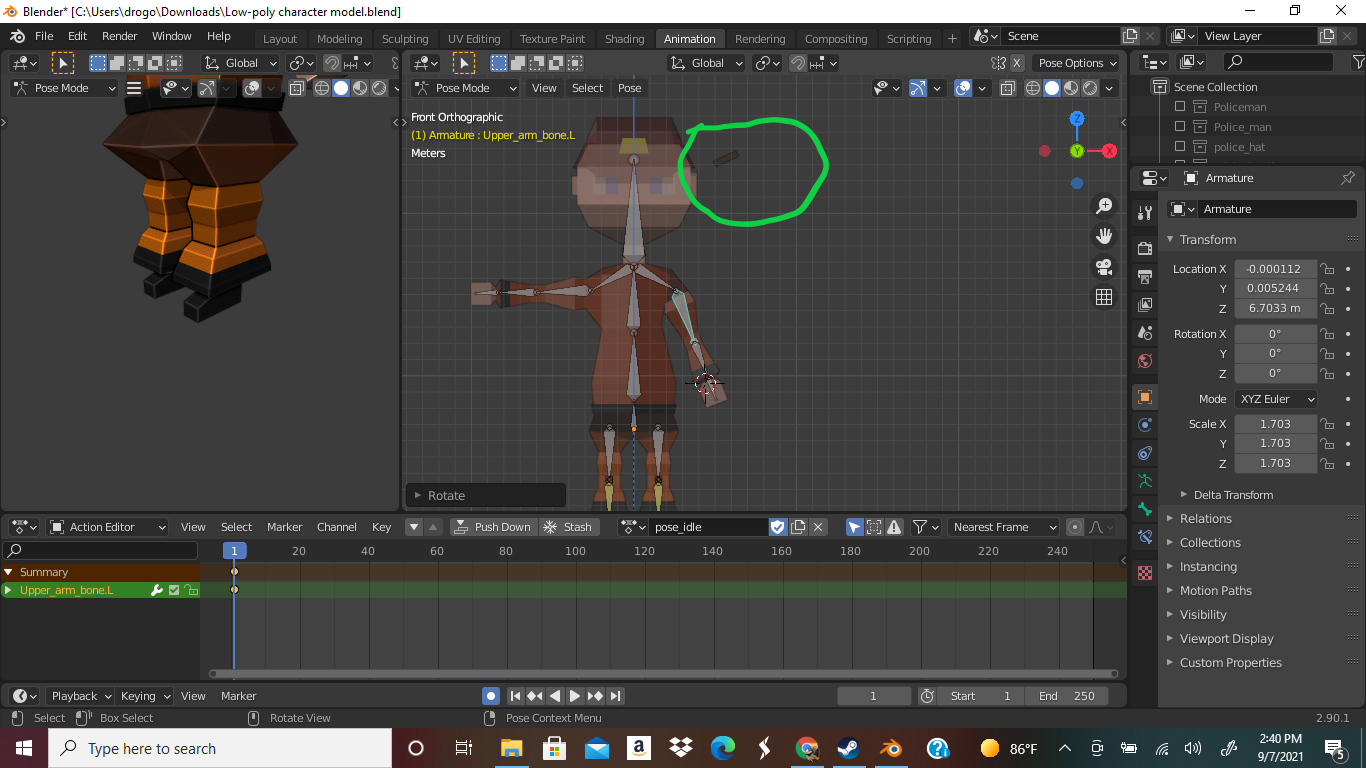Viewport: 1366px width, 768px height.
Task: Toggle snapping magnet in main viewport
Action: coord(798,63)
